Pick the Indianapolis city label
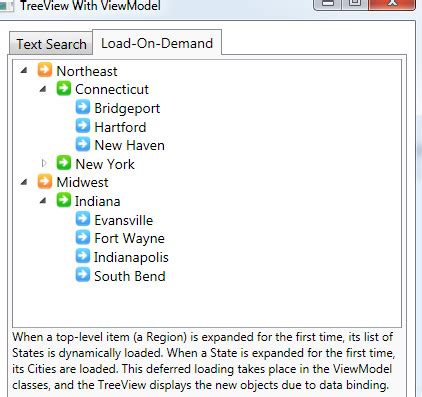The height and width of the screenshot is (397, 422). [x=131, y=257]
